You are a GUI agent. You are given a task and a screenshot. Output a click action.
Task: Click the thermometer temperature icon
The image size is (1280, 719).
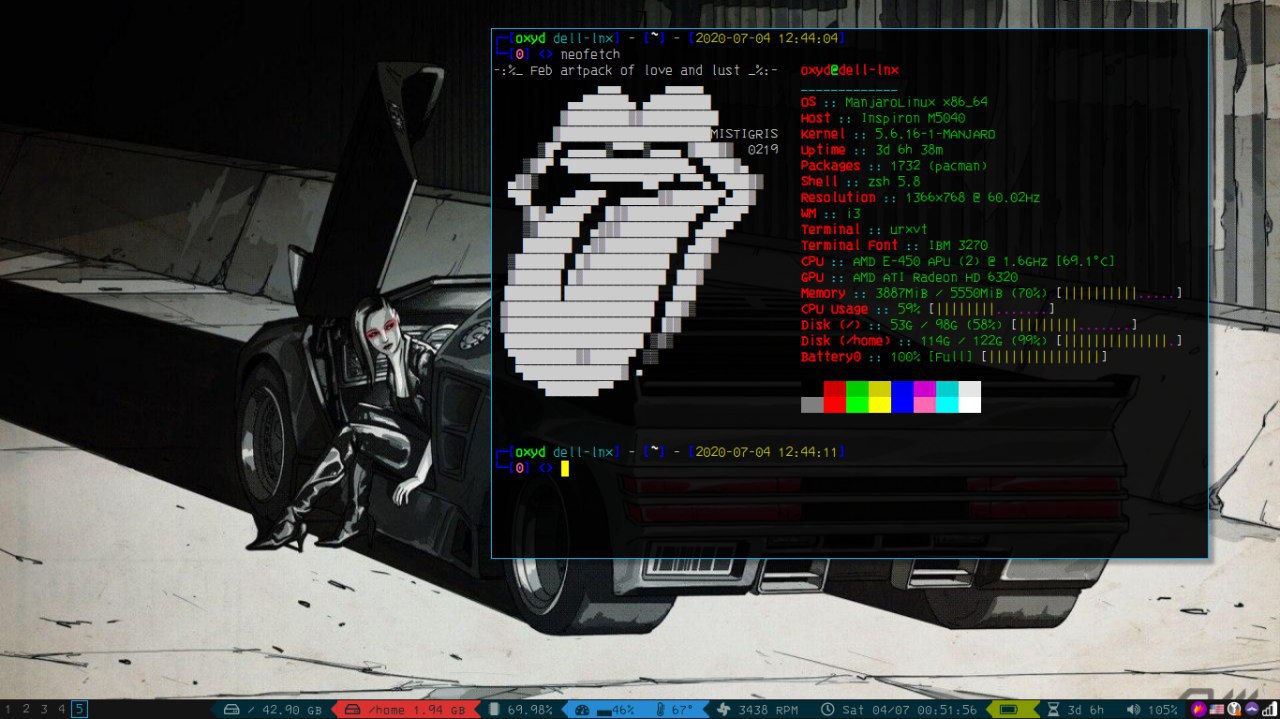(x=660, y=709)
